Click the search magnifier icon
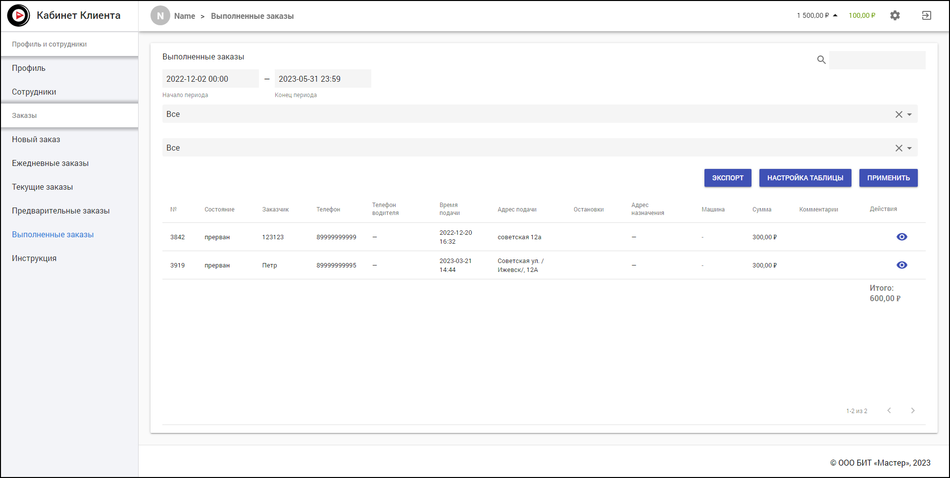Screen dimensions: 950x478 click(x=821, y=60)
